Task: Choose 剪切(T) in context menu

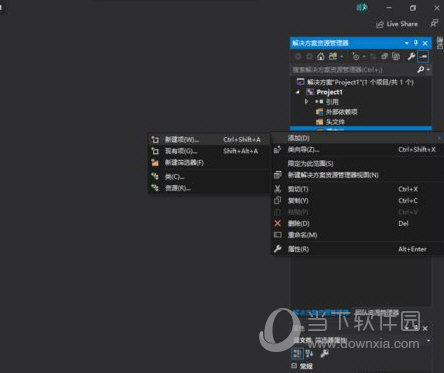Action: coord(358,189)
